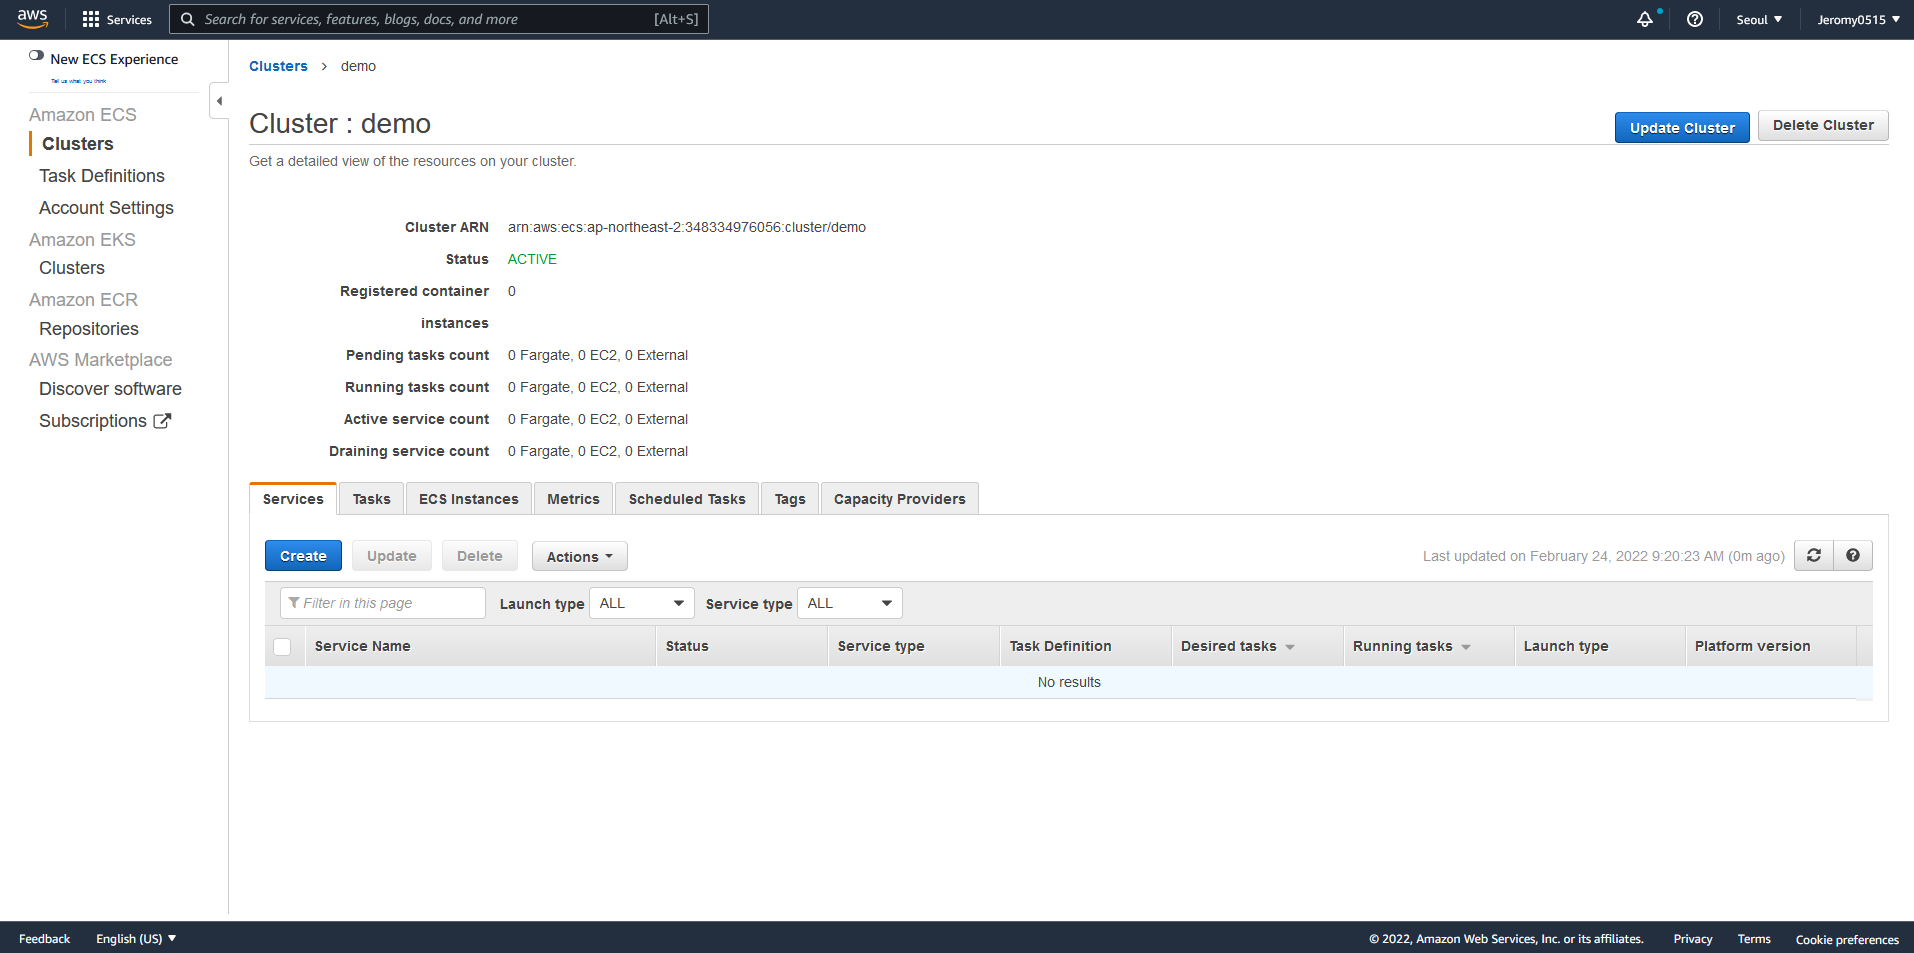Click the Create service button
1914x953 pixels.
303,556
